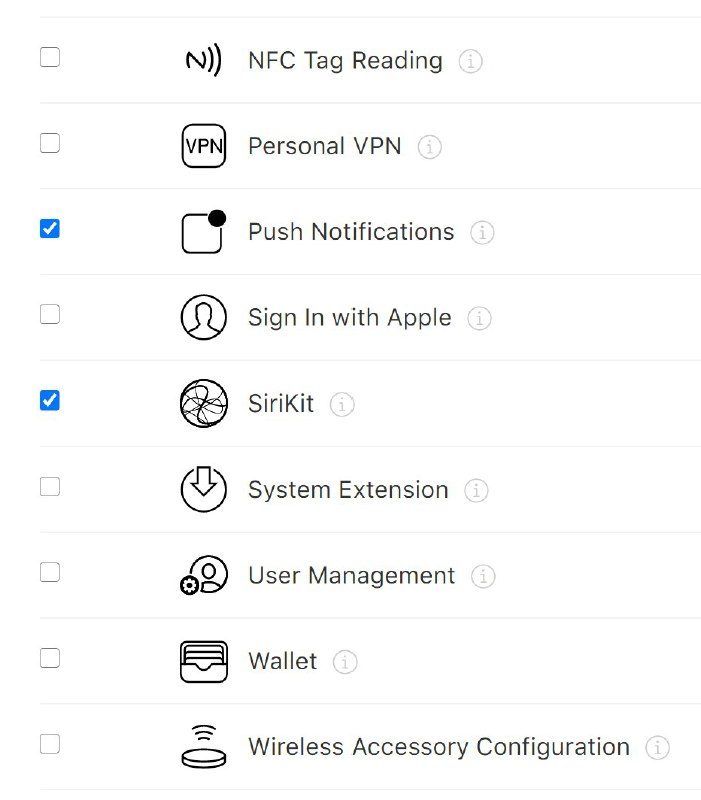Enable the Sign In with Apple checkbox
This screenshot has height=800, width=701.
pyautogui.click(x=50, y=314)
